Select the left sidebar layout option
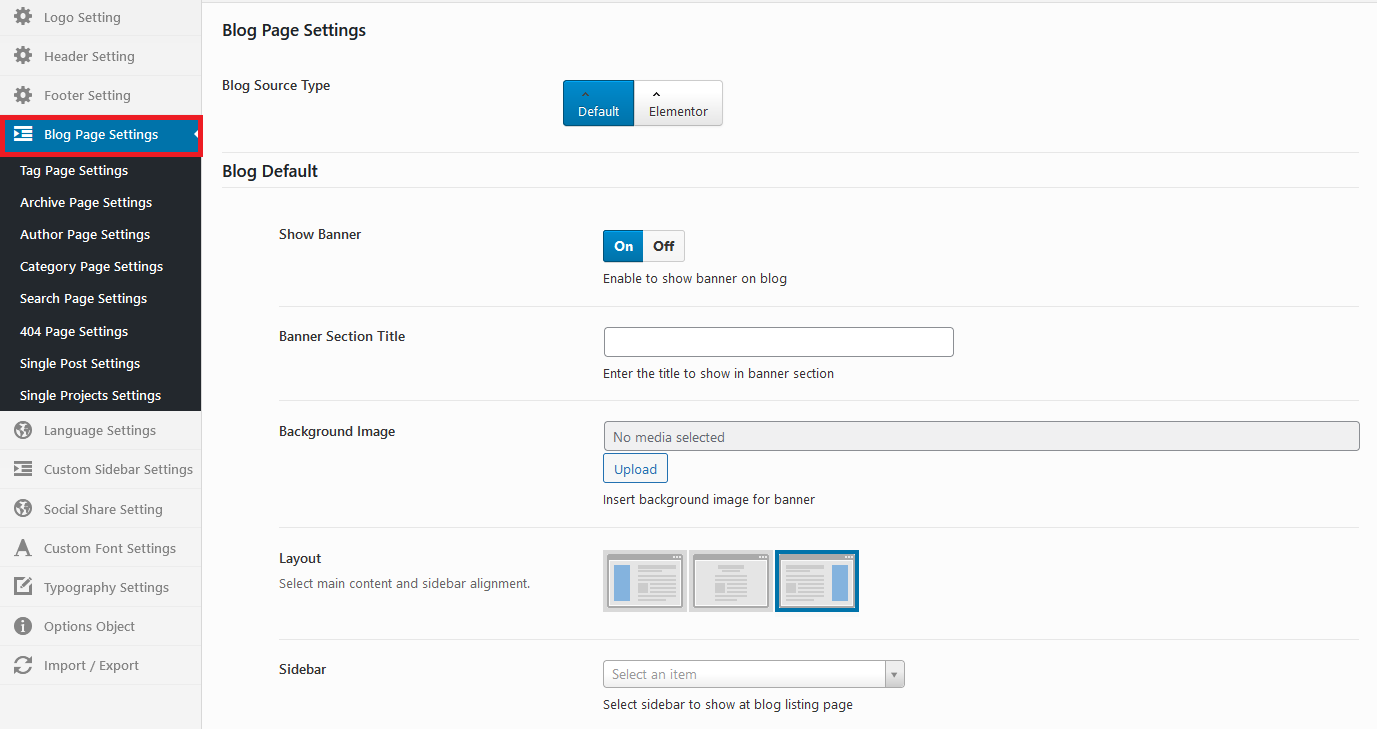Image resolution: width=1377 pixels, height=729 pixels. click(644, 581)
